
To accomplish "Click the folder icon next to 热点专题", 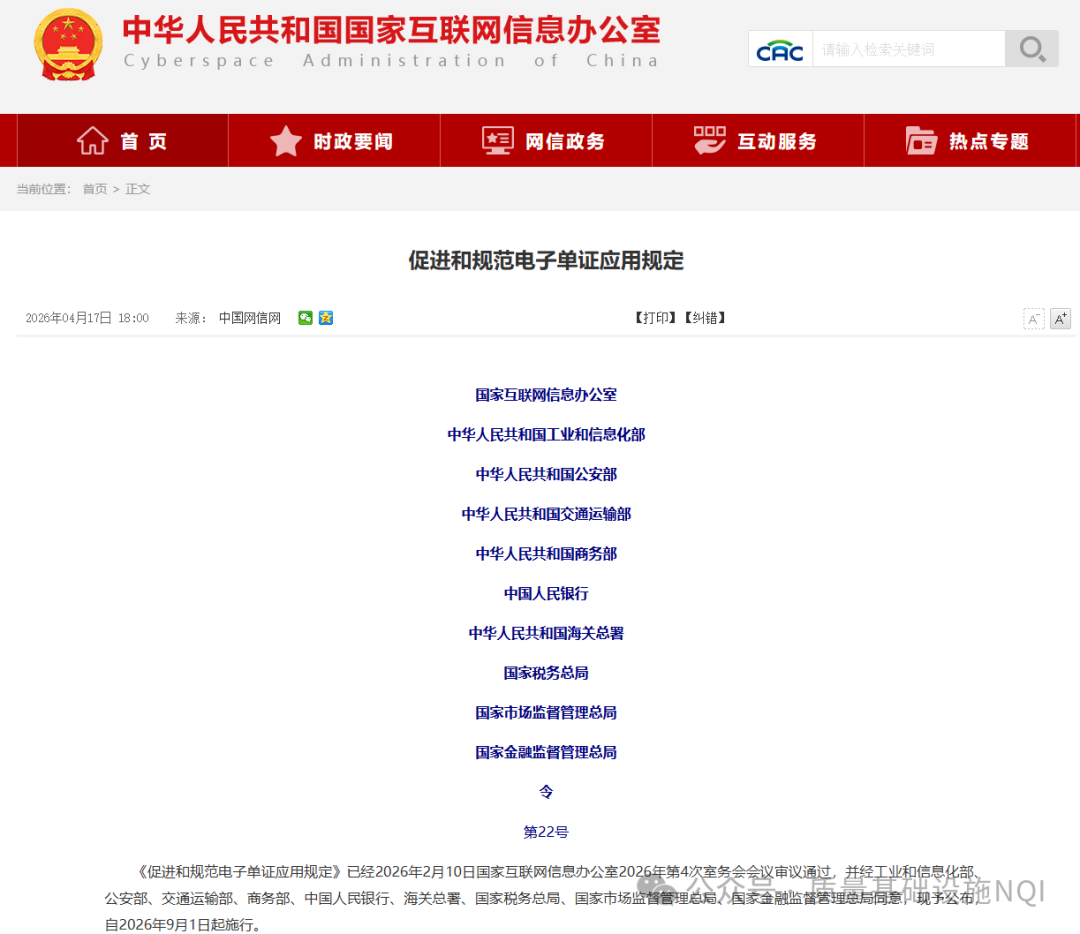I will (x=921, y=141).
